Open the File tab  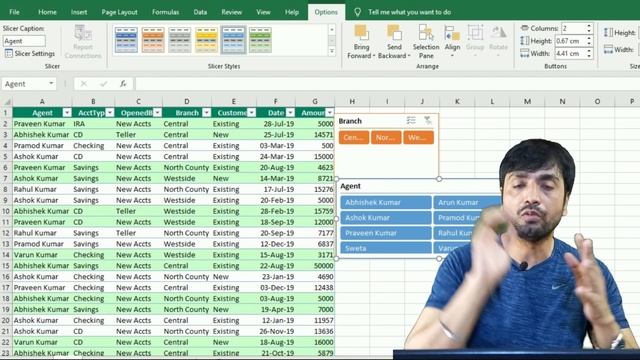click(14, 12)
